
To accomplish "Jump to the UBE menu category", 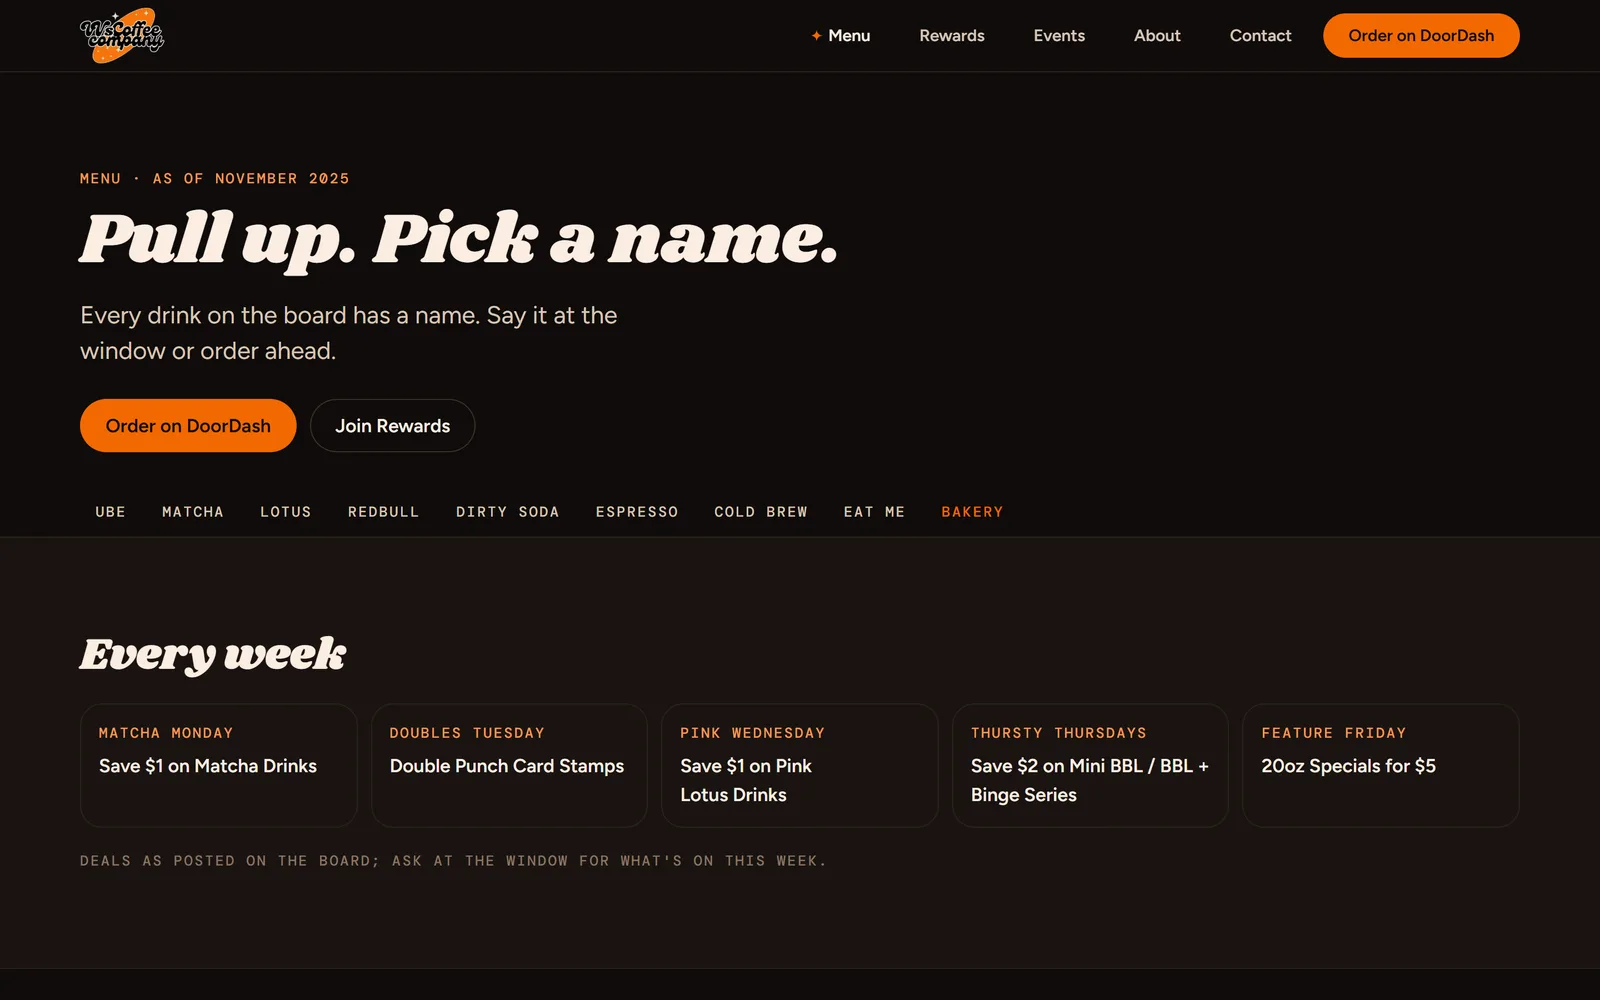I will (111, 512).
